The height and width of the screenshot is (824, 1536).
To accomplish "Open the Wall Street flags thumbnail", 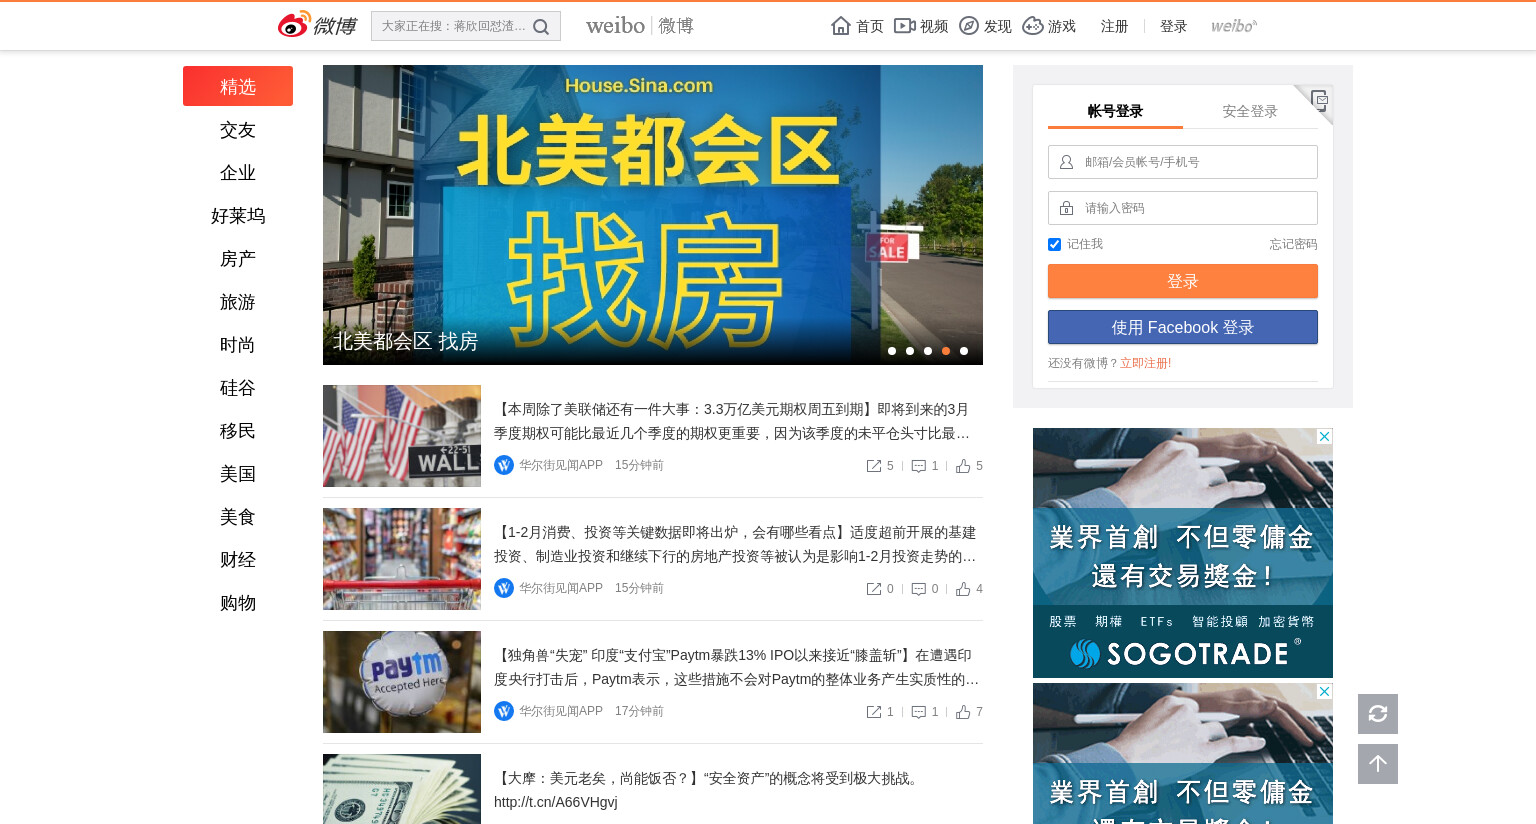I will (402, 436).
